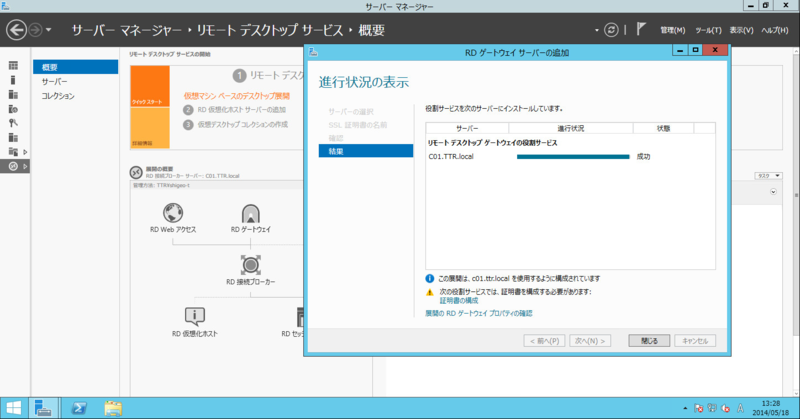Open the Windows Start button
The image size is (800, 419).
click(x=14, y=408)
